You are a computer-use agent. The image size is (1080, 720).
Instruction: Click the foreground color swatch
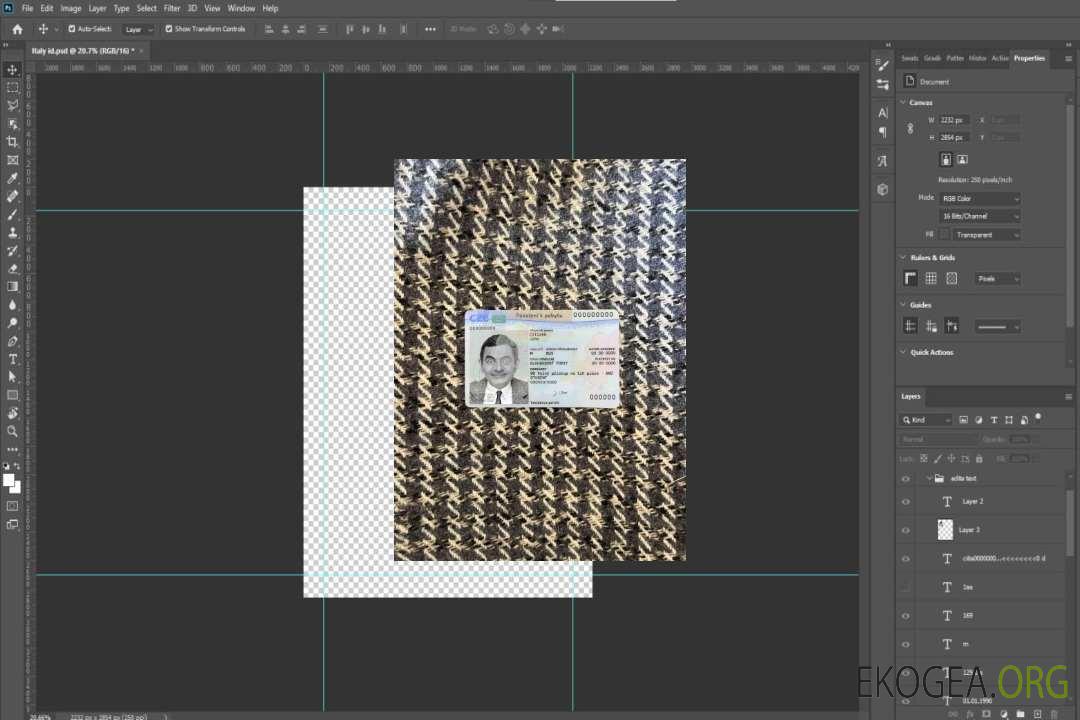point(9,480)
